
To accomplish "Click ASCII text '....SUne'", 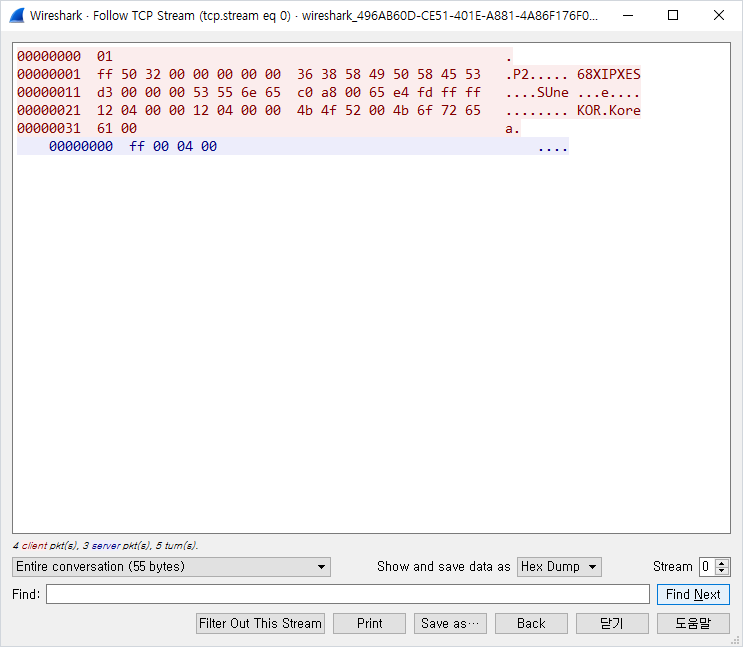I will tap(537, 92).
